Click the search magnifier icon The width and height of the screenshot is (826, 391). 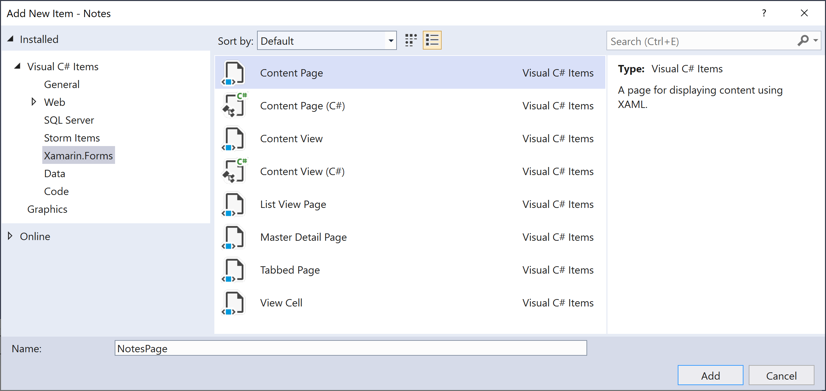click(x=803, y=41)
